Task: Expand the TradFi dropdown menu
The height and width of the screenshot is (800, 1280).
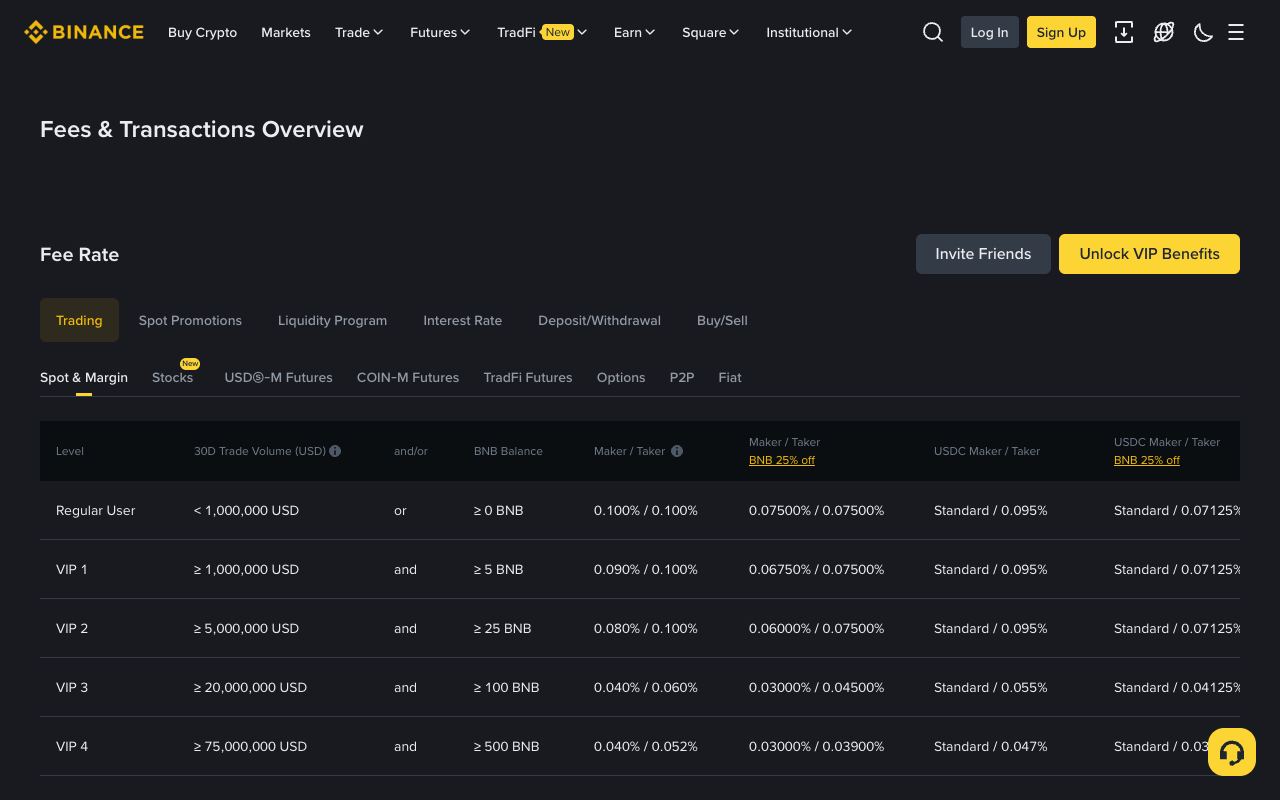Action: click(x=542, y=32)
